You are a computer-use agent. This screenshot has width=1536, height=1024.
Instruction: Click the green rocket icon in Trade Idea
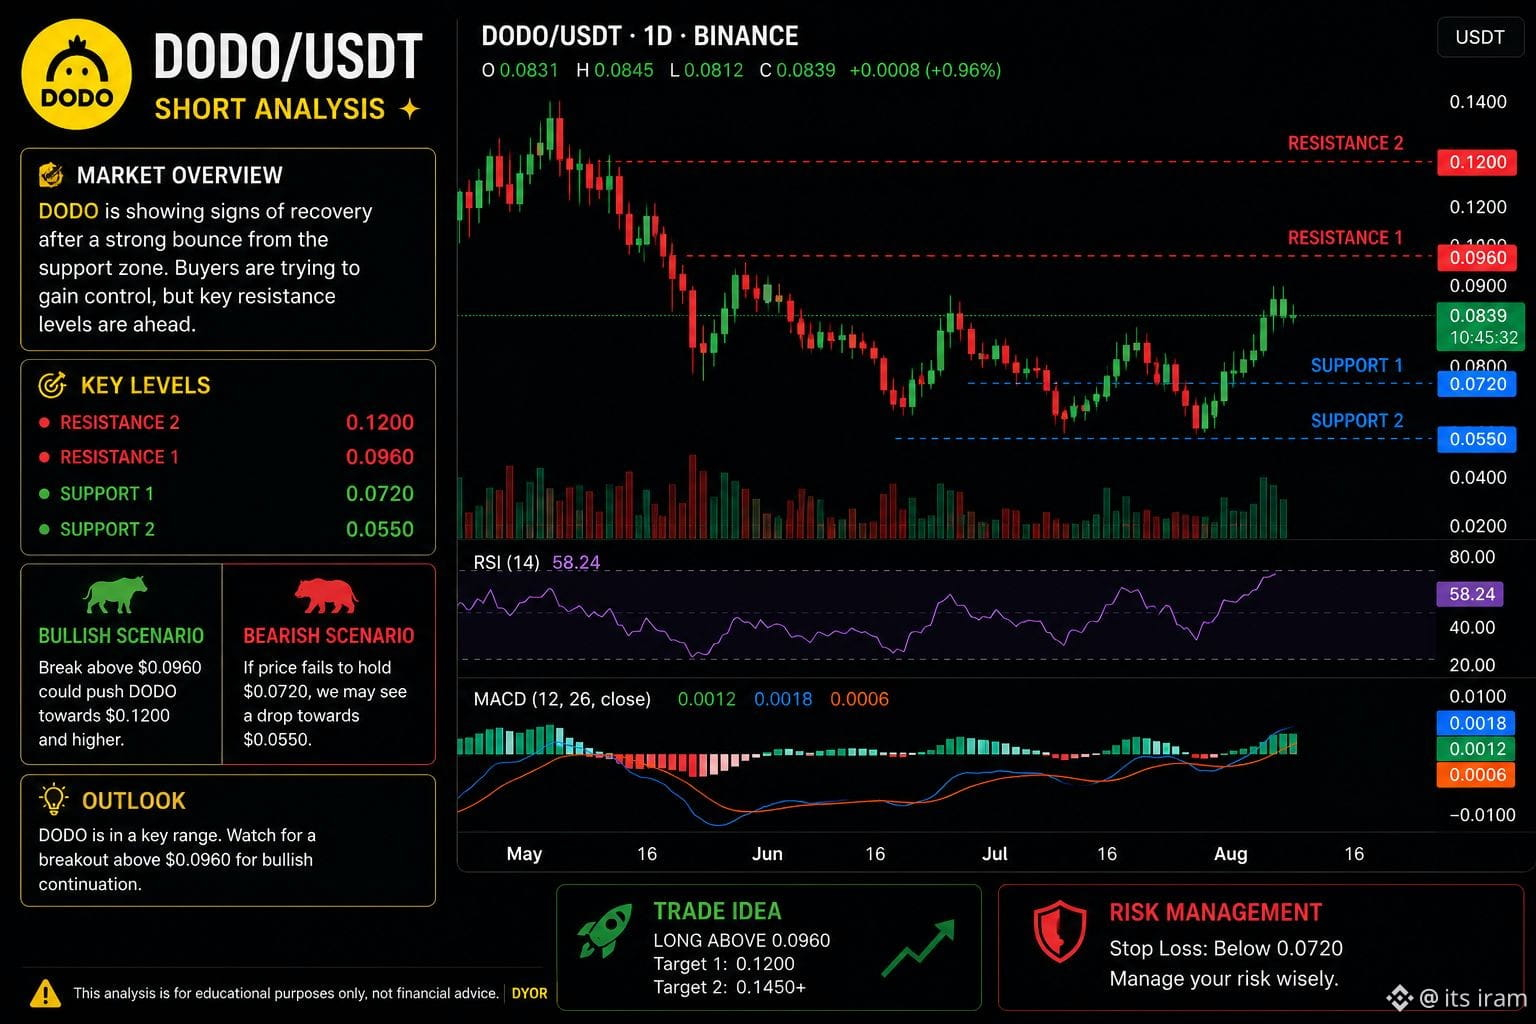click(x=605, y=933)
